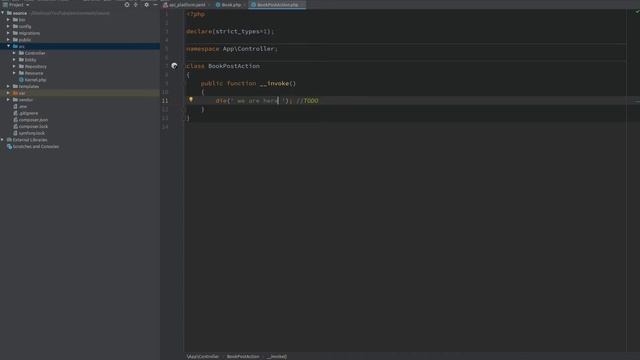
Task: Select the .gitignore file
Action: (x=28, y=113)
